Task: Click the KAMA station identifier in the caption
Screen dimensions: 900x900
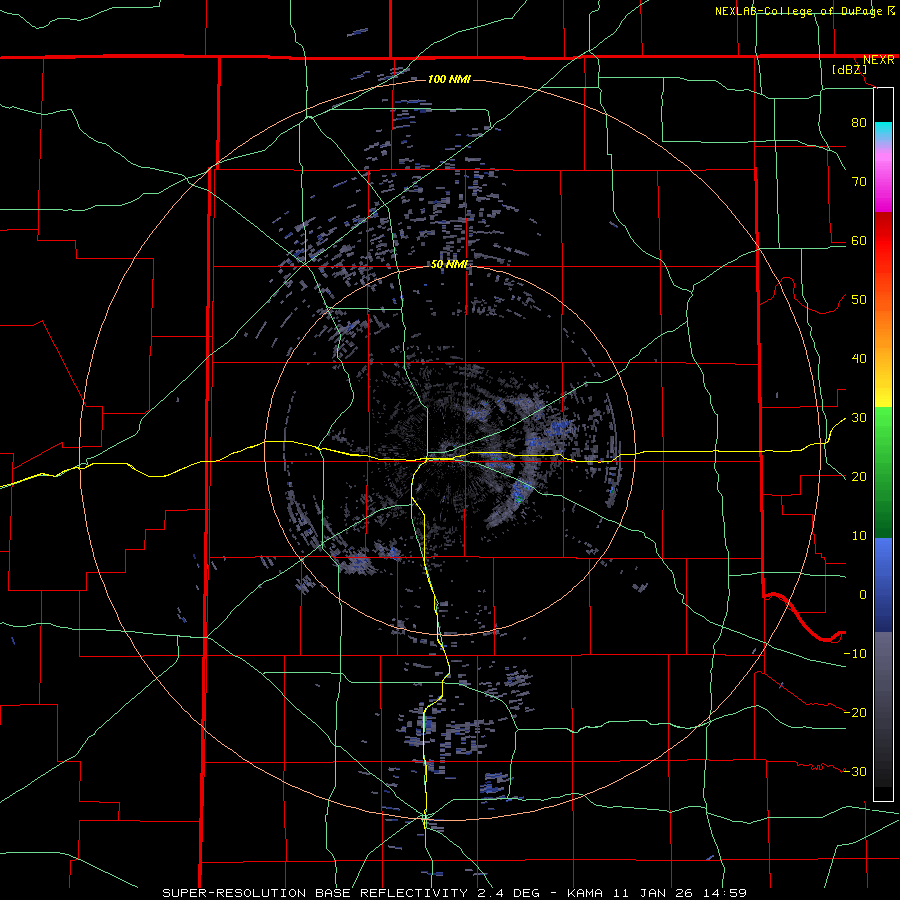Action: pos(585,893)
